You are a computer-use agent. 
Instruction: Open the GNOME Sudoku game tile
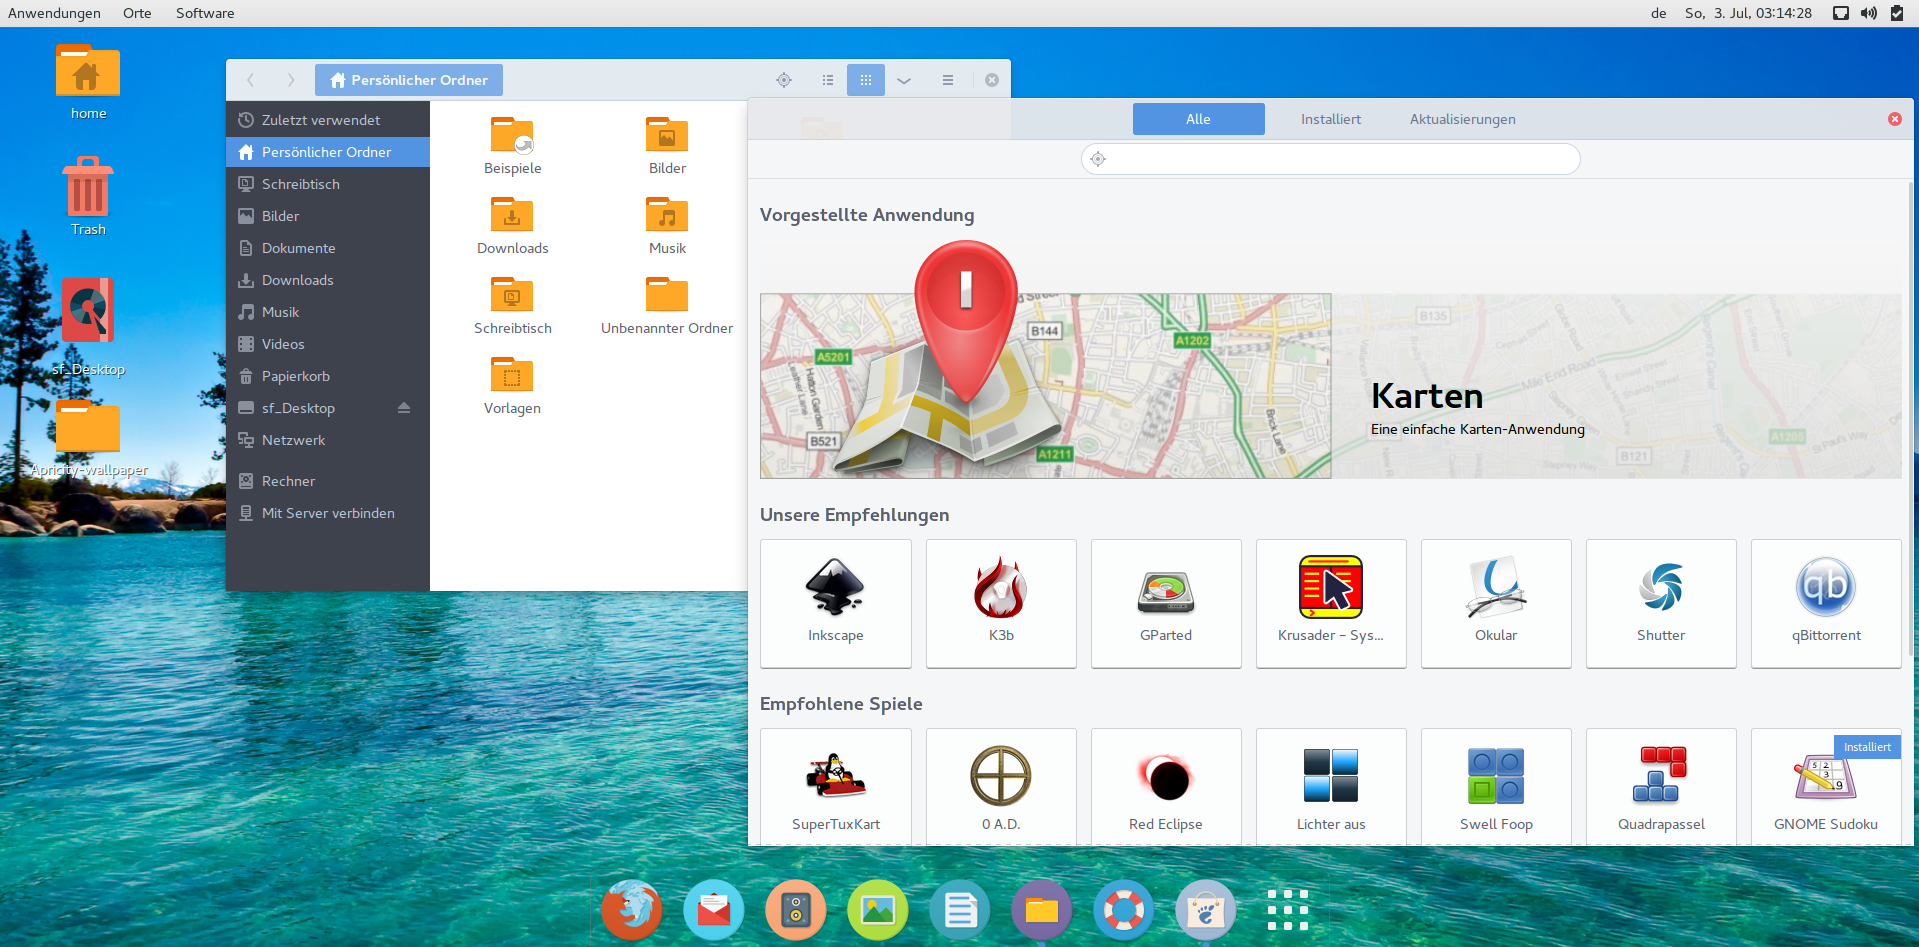tap(1826, 787)
